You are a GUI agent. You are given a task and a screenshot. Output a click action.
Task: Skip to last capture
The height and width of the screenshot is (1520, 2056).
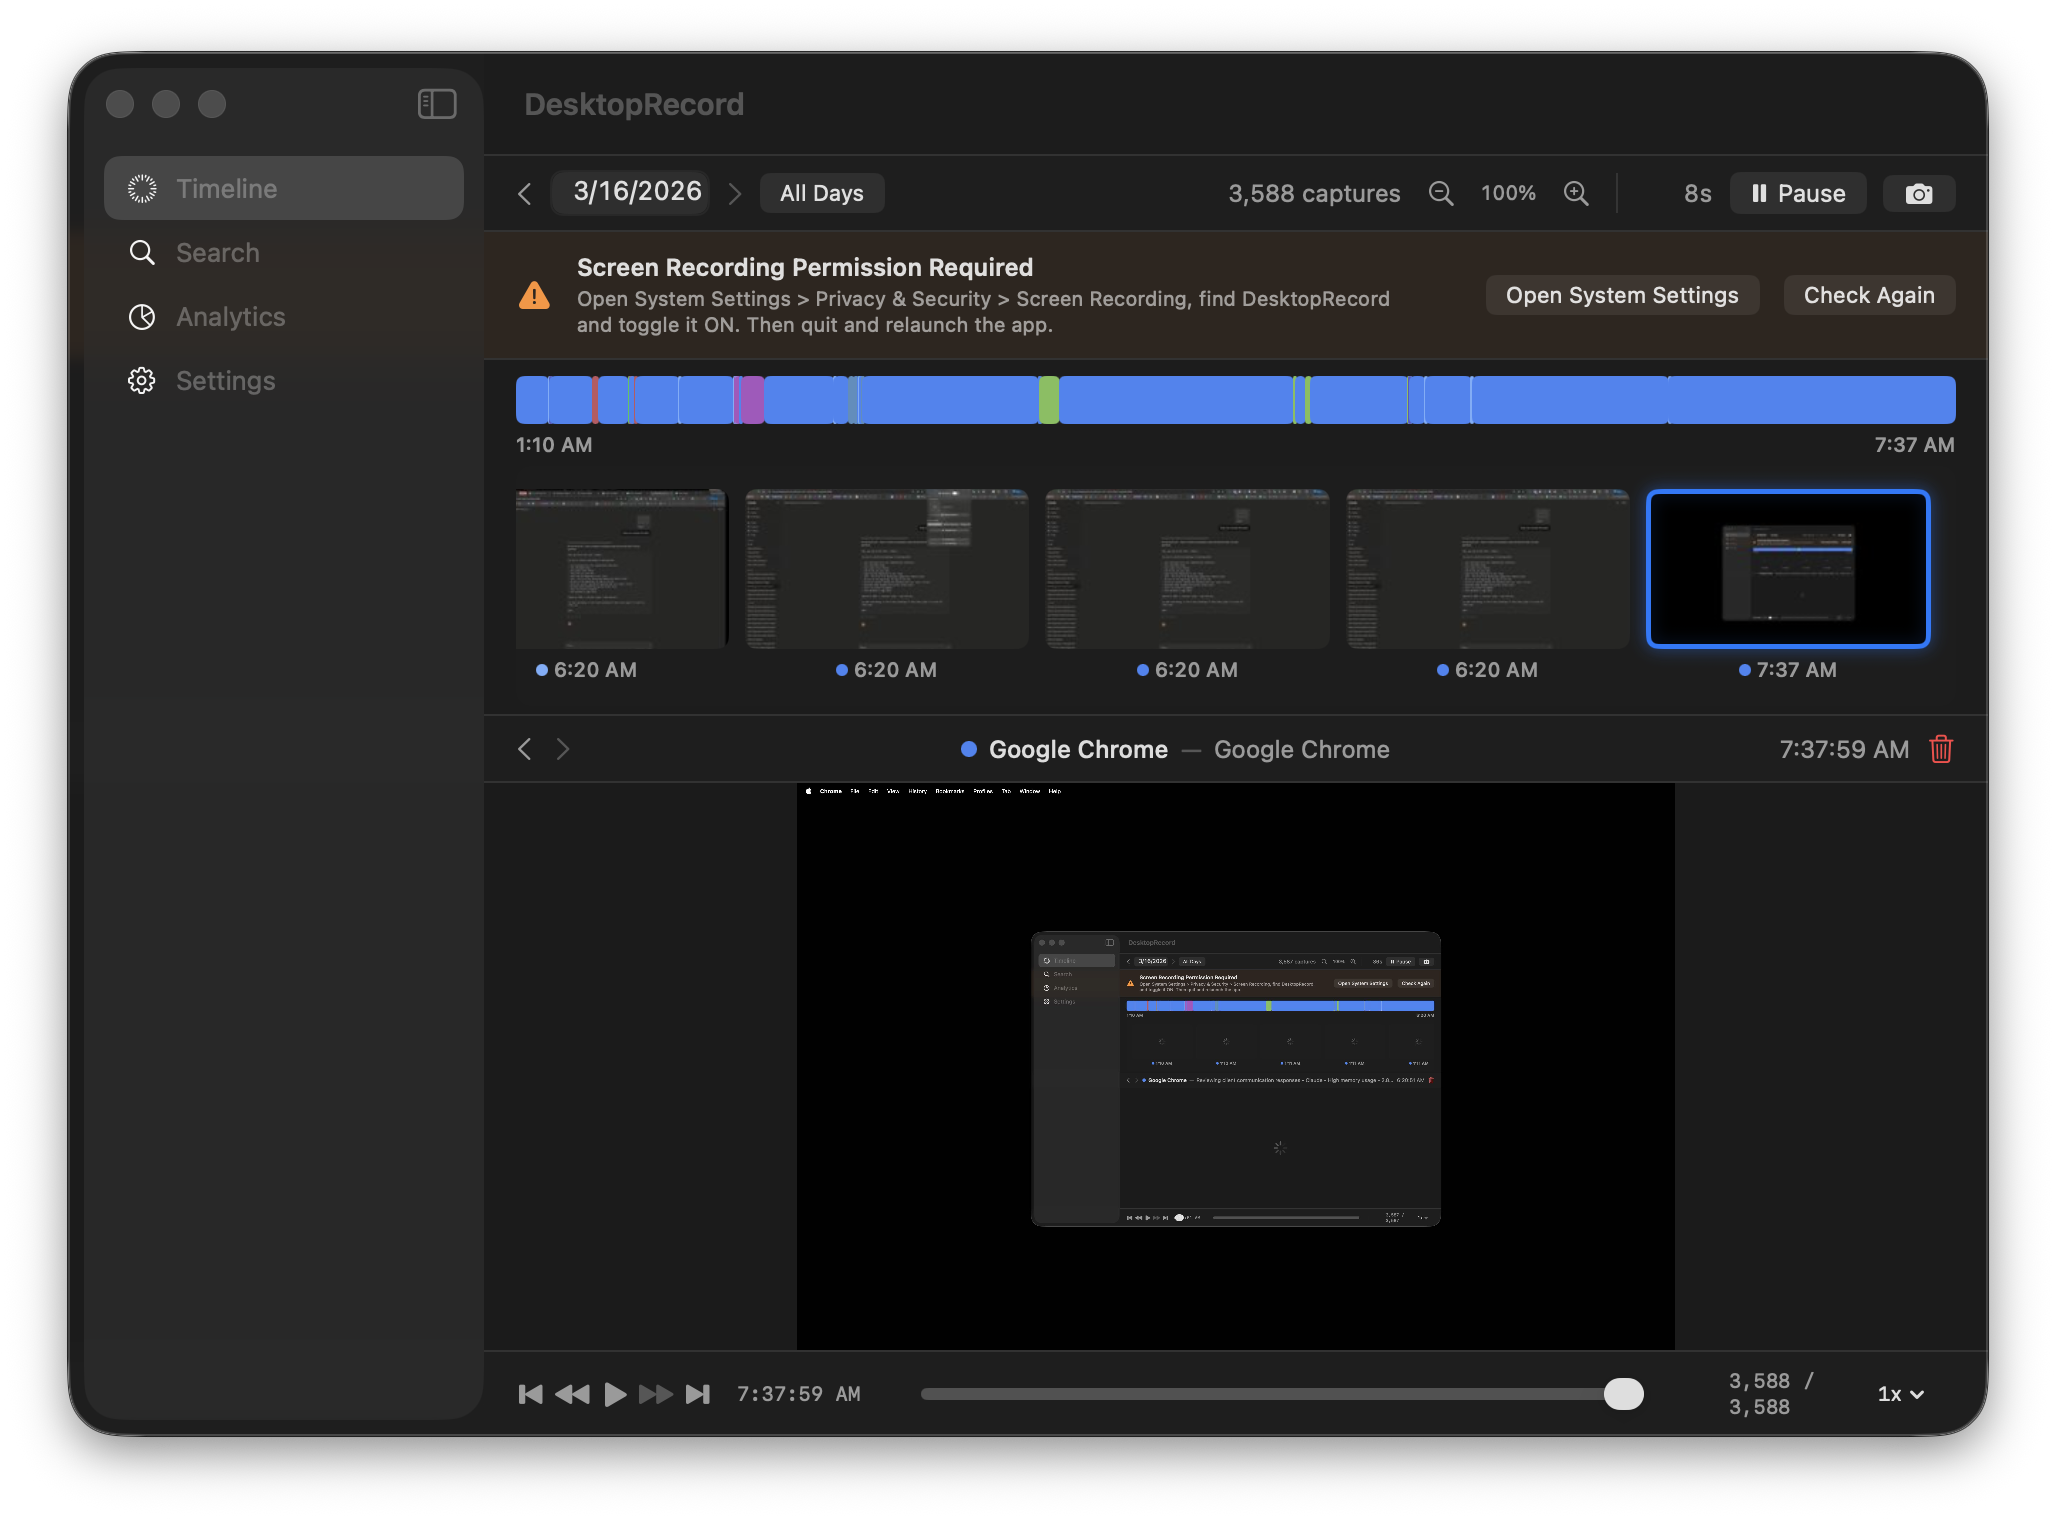698,1394
